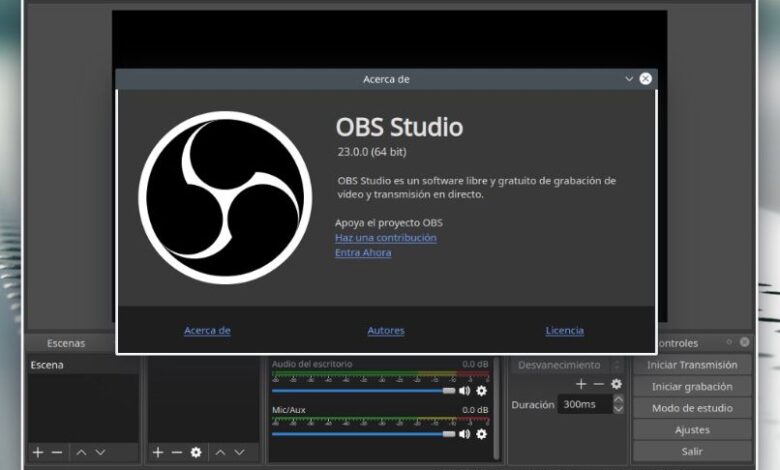Remove scene transition with minus icon
This screenshot has height=470, width=780.
point(599,384)
